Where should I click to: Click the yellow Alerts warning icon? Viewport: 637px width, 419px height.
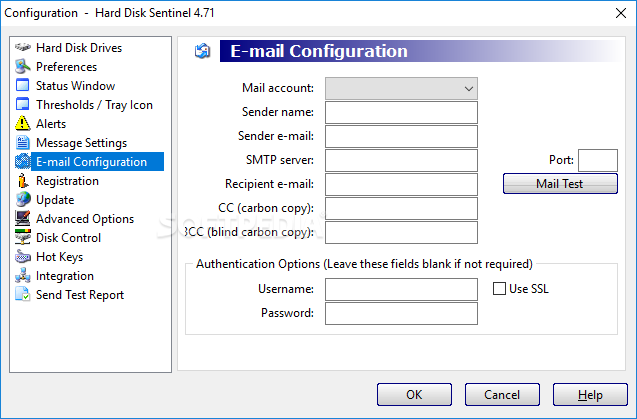click(x=23, y=124)
